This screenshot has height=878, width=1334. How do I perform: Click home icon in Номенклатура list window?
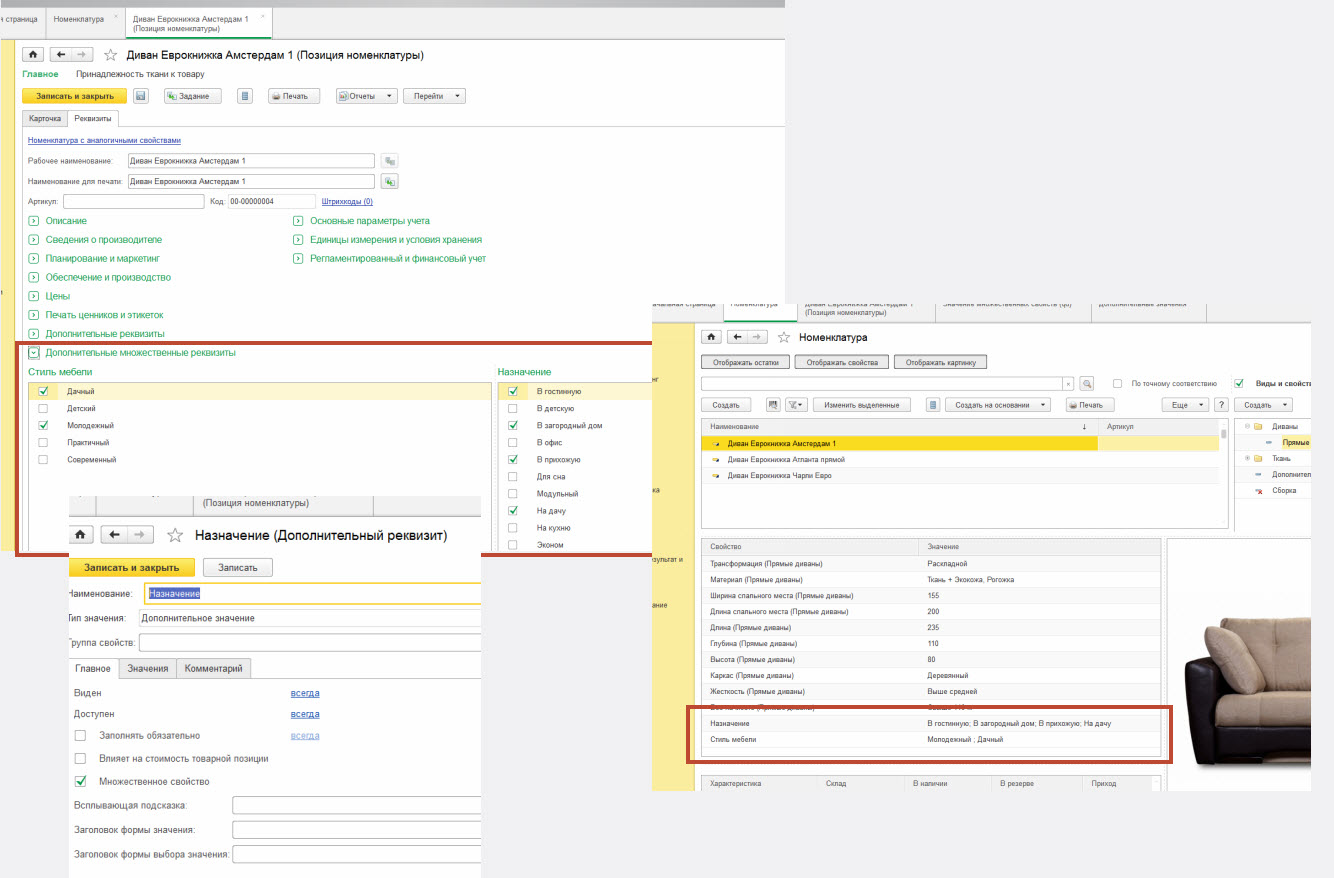(x=711, y=337)
